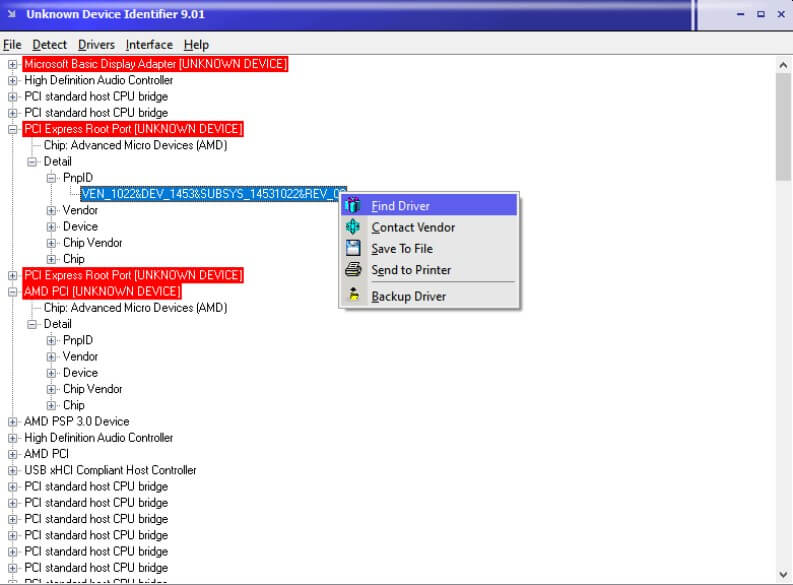The image size is (793, 585).
Task: Open the Interface menu
Action: 149,44
